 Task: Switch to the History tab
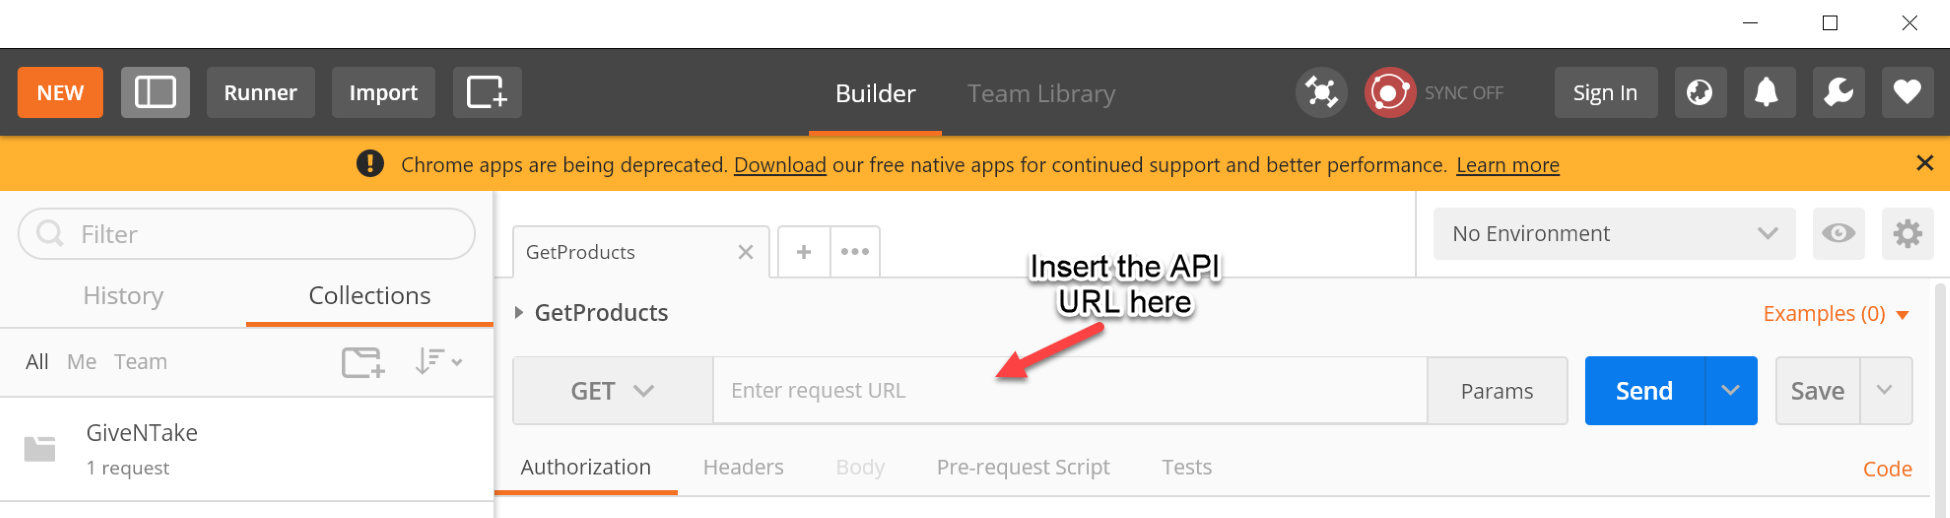pos(123,296)
